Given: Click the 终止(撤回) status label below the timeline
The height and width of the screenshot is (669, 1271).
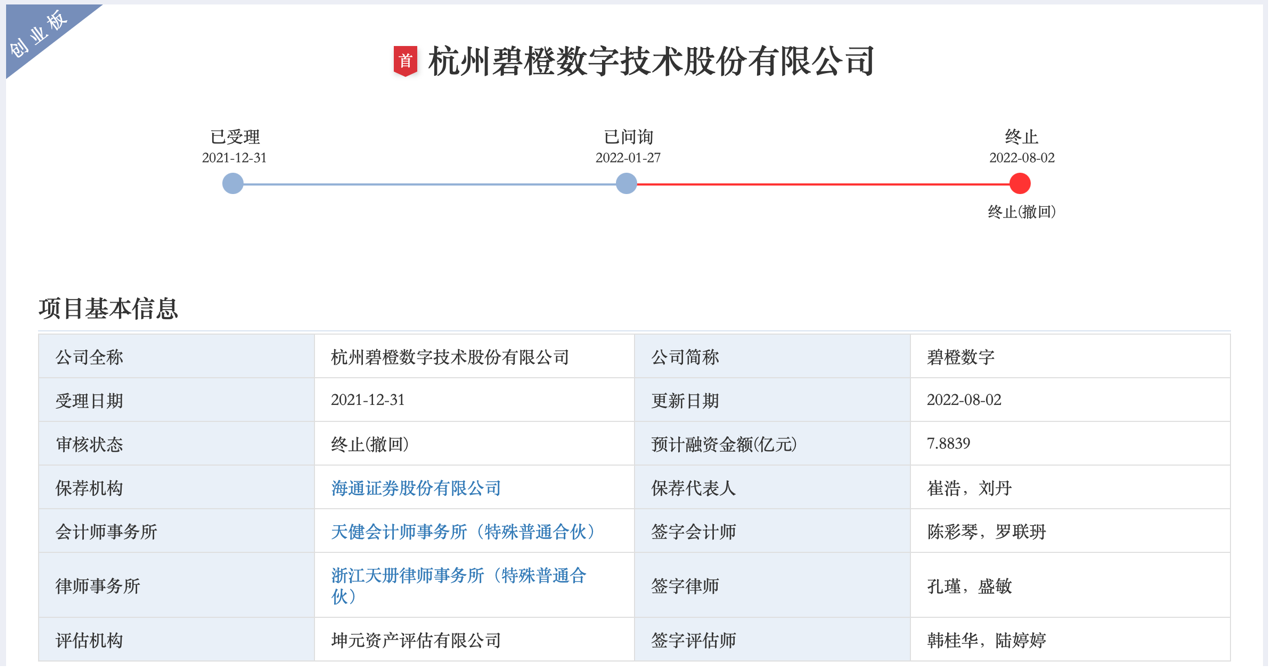Looking at the screenshot, I should [1019, 213].
